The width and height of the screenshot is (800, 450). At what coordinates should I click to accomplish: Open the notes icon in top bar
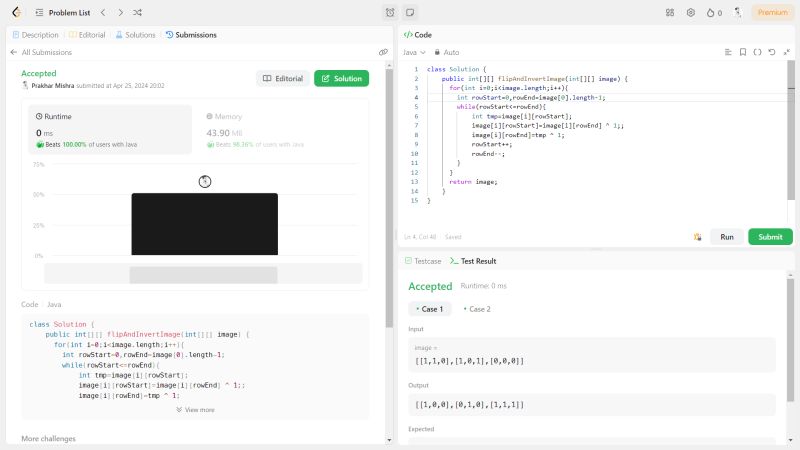click(410, 12)
